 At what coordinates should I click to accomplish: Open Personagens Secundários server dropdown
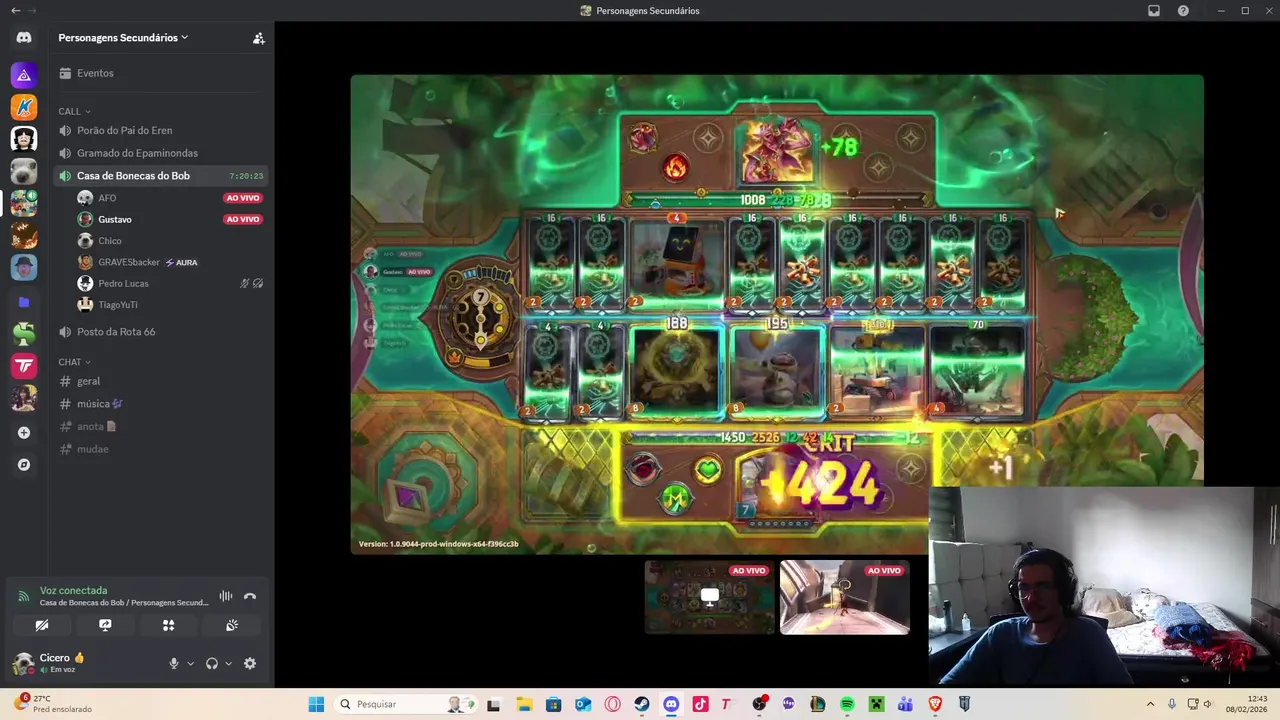(123, 38)
